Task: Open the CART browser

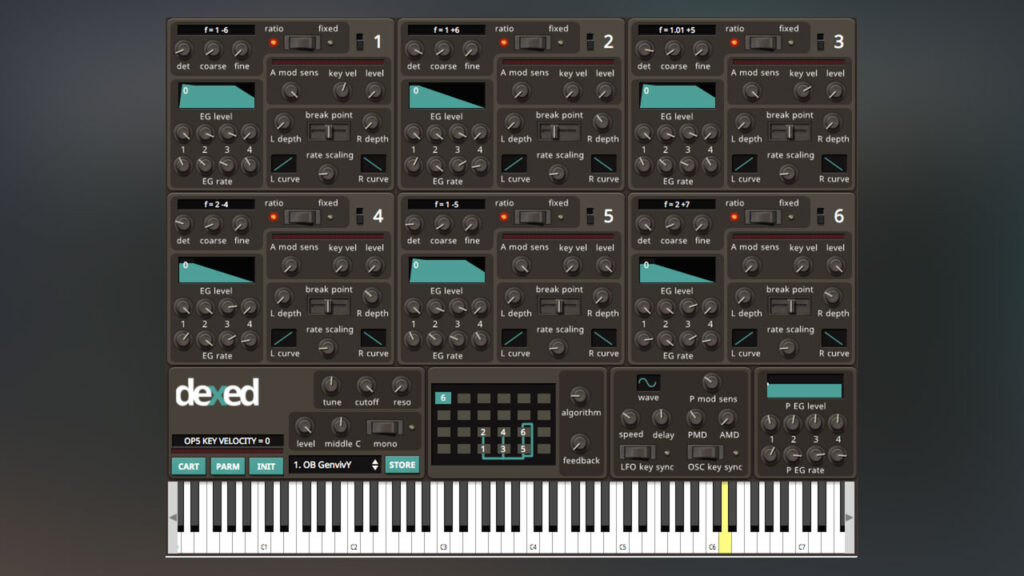Action: (x=188, y=465)
